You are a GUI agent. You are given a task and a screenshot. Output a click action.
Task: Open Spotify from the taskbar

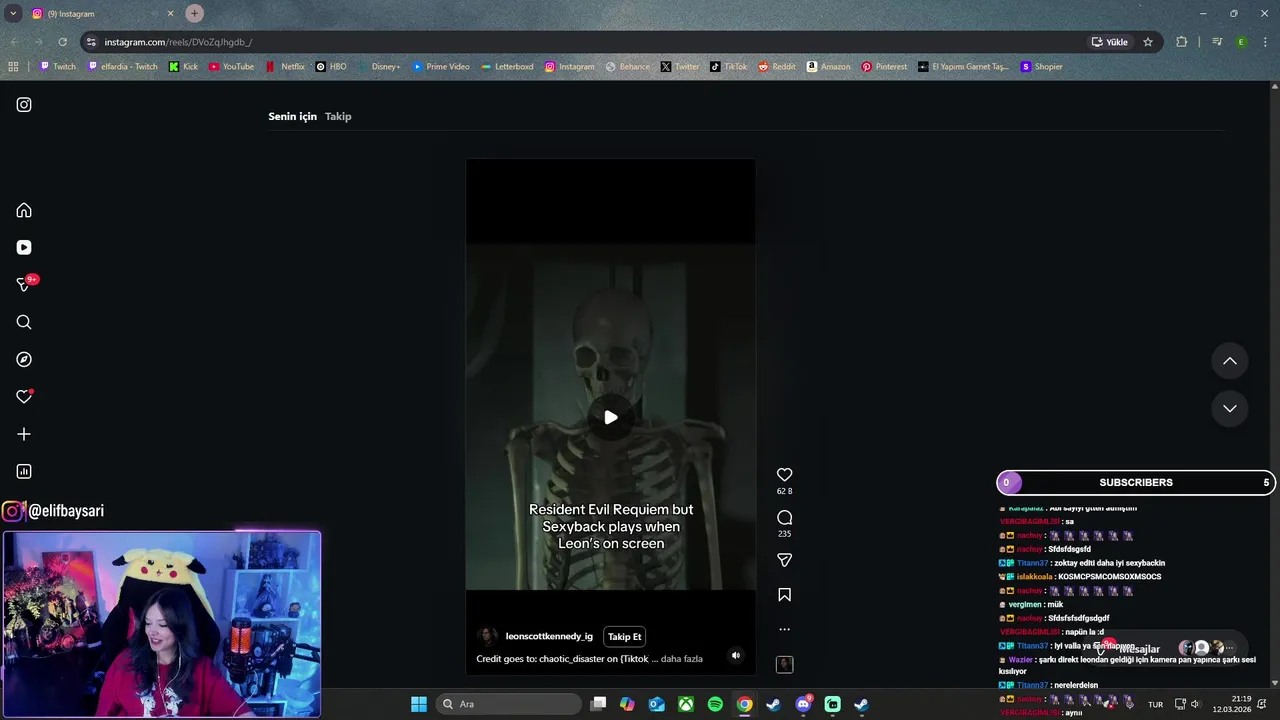tap(715, 704)
